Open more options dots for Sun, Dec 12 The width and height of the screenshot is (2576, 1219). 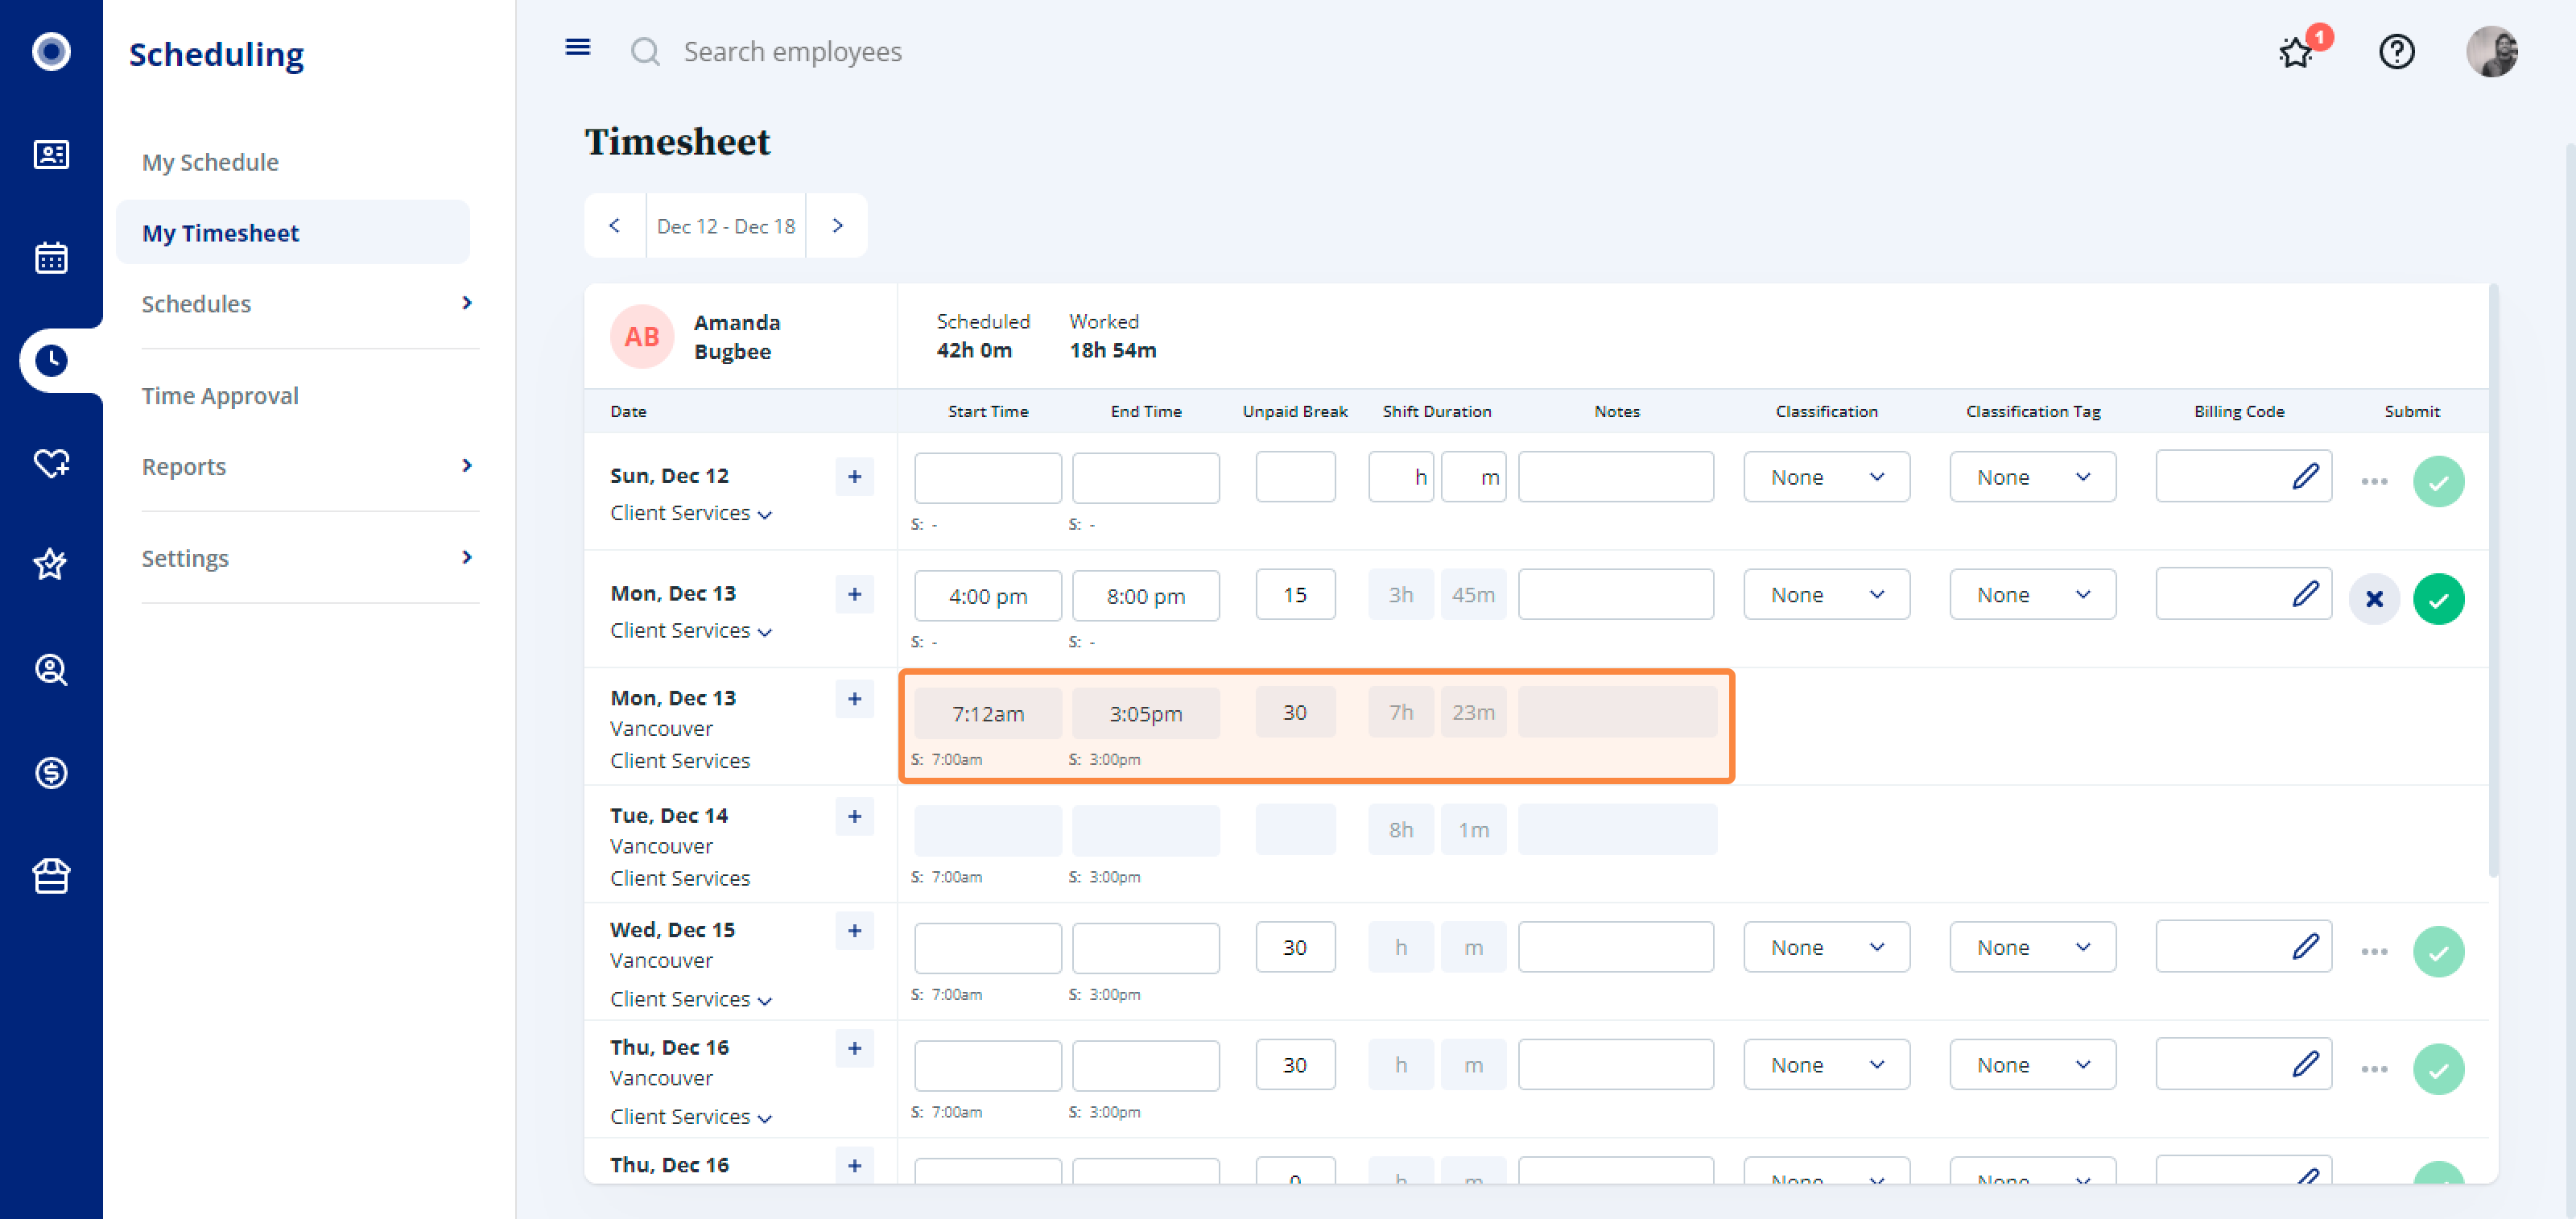pyautogui.click(x=2374, y=482)
